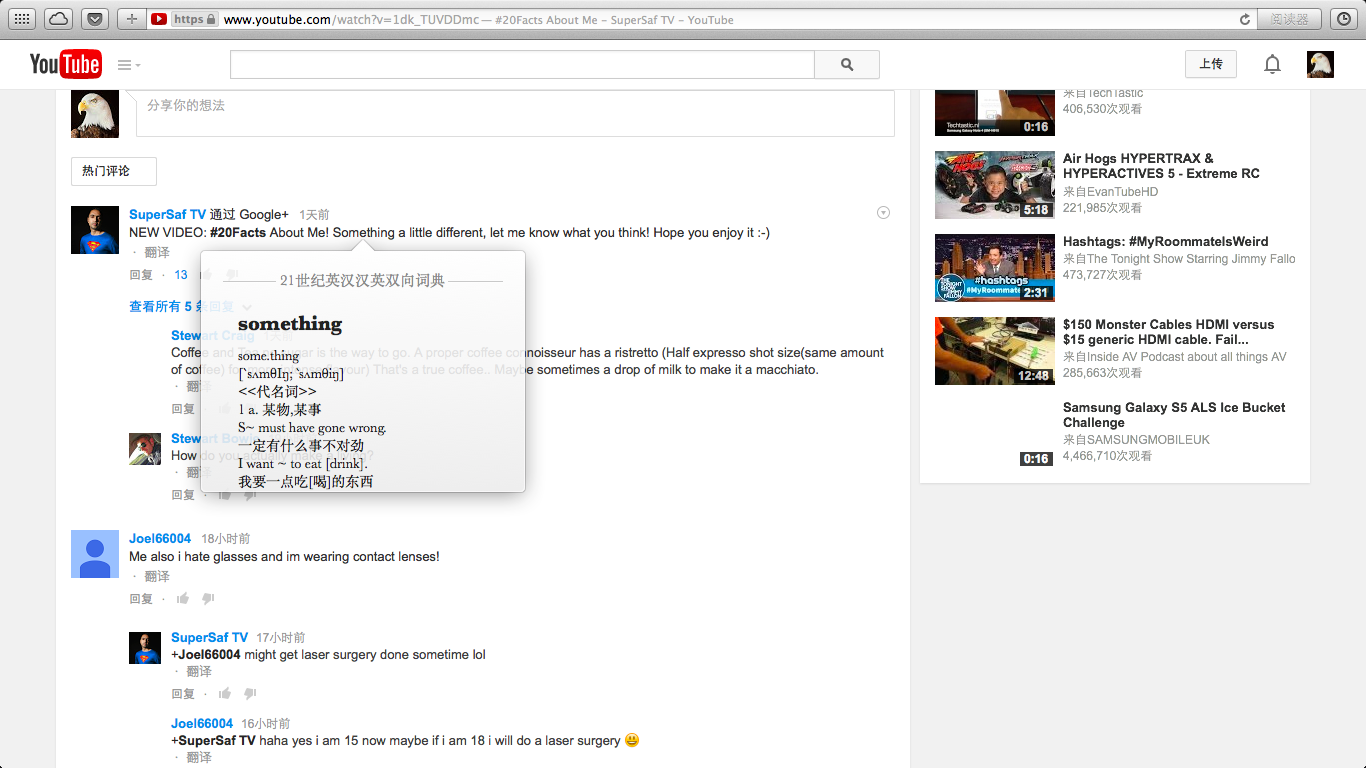Open Safari's Top Sites grid
This screenshot has width=1366, height=768.
click(x=22, y=19)
